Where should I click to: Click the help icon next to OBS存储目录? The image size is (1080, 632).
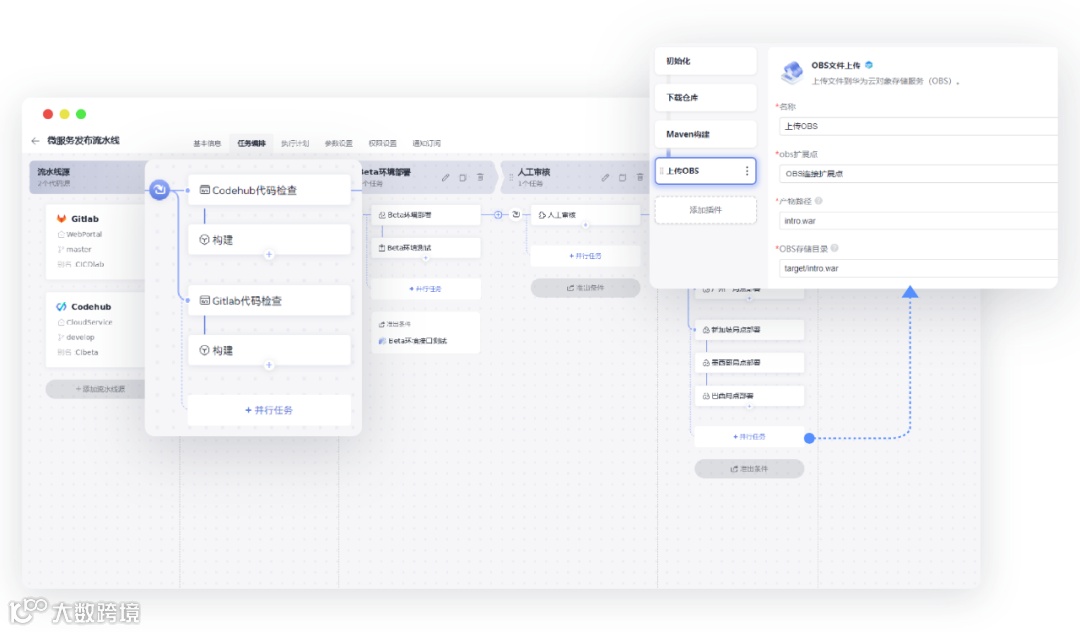[834, 248]
